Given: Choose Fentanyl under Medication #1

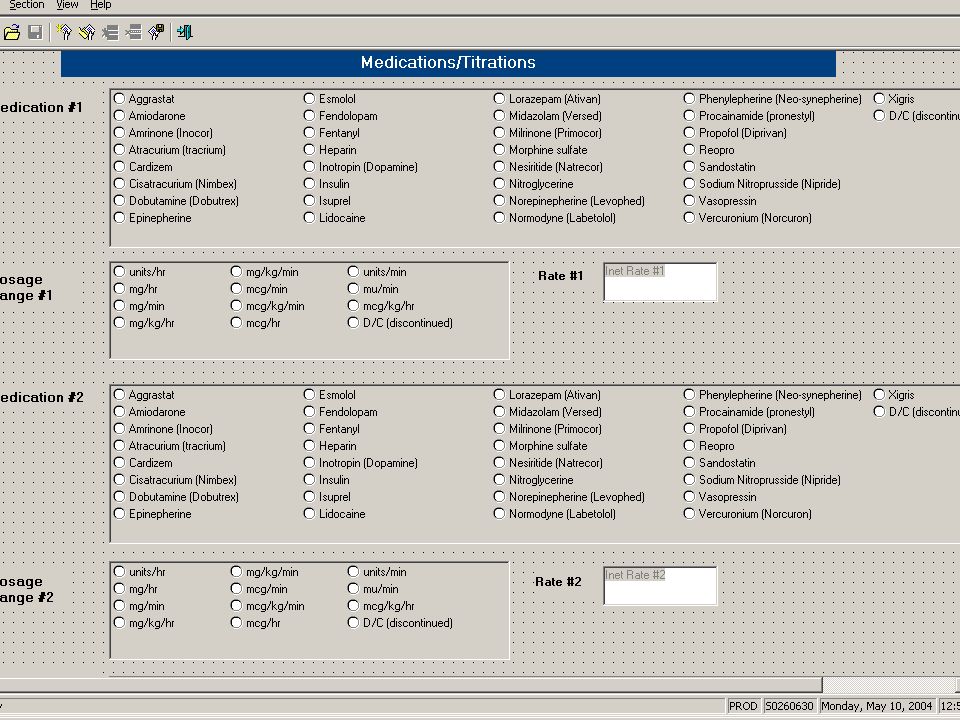Looking at the screenshot, I should [x=309, y=133].
